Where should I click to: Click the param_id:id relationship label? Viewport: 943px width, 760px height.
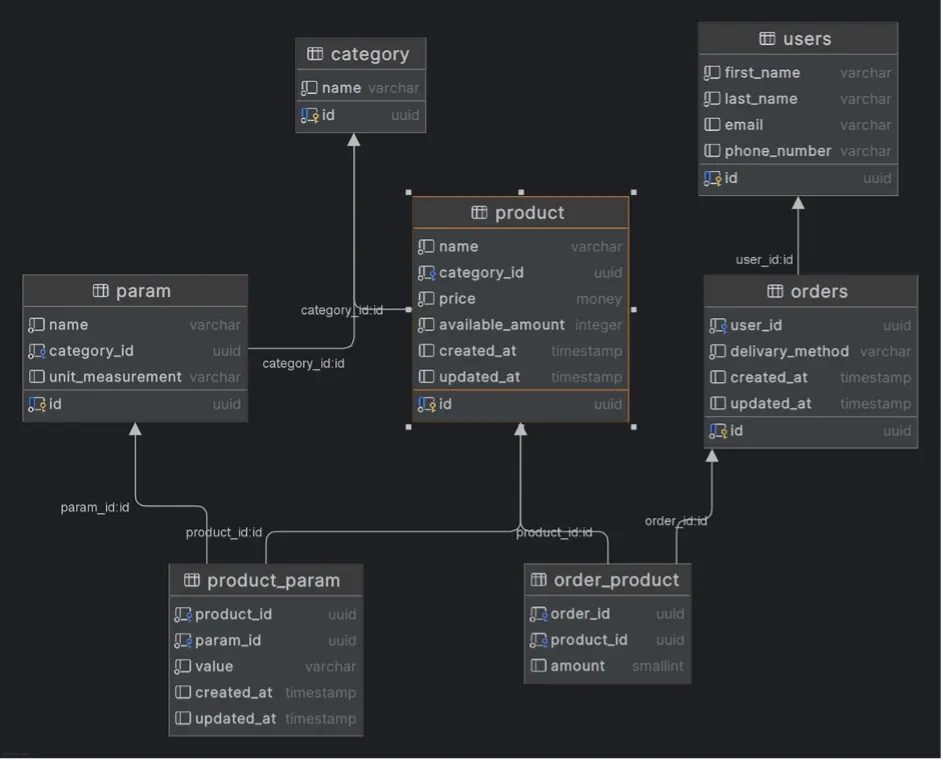[93, 507]
